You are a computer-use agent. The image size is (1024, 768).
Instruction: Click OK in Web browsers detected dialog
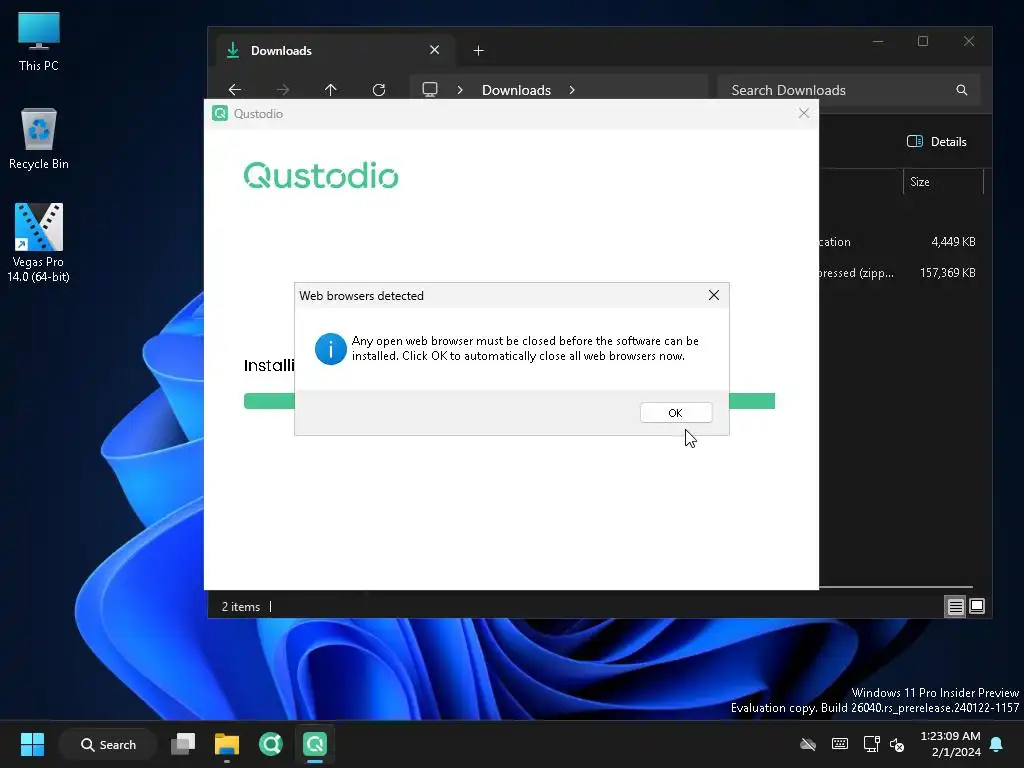[675, 413]
